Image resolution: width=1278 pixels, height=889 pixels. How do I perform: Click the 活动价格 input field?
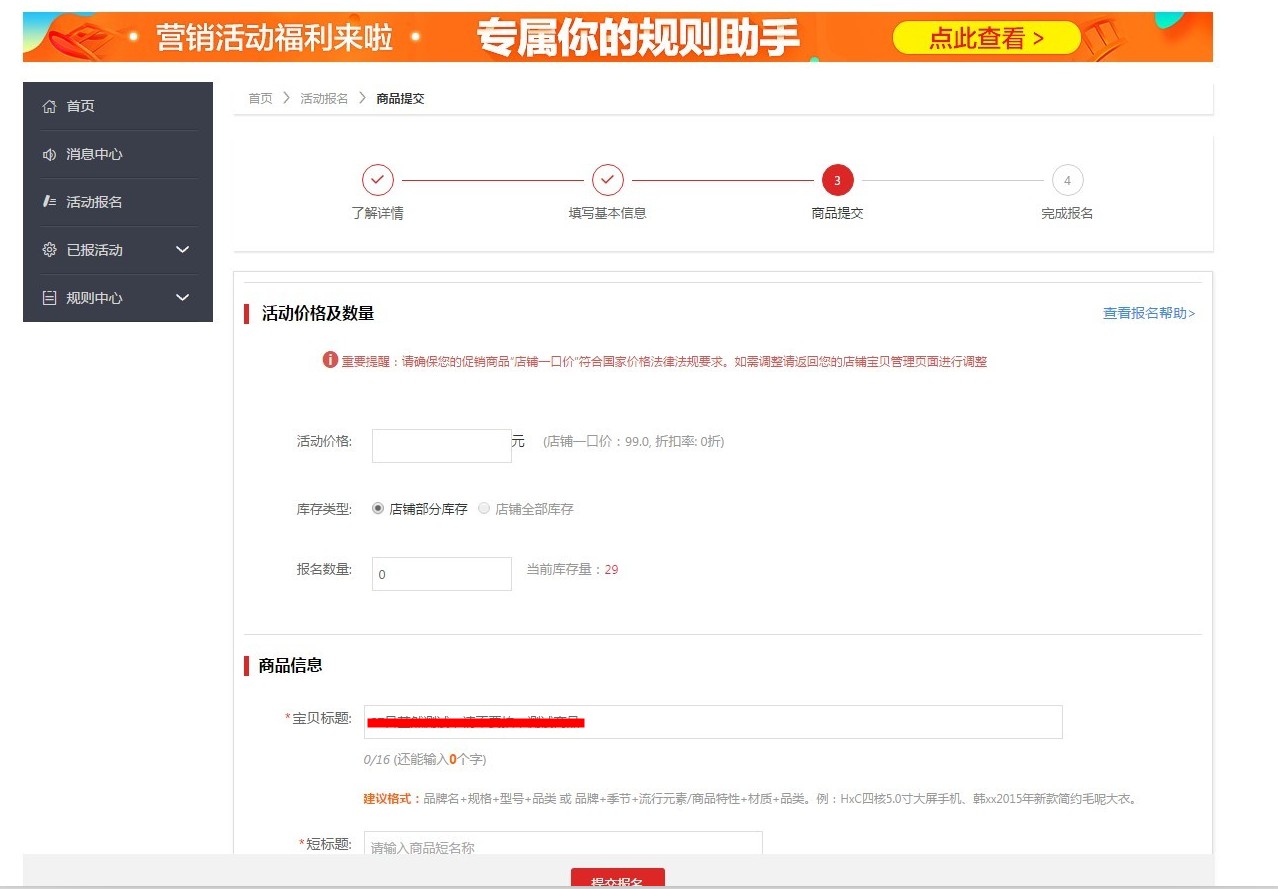(x=442, y=446)
